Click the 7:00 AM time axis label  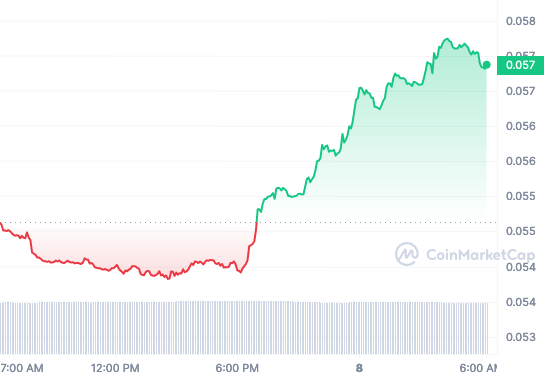point(22,368)
